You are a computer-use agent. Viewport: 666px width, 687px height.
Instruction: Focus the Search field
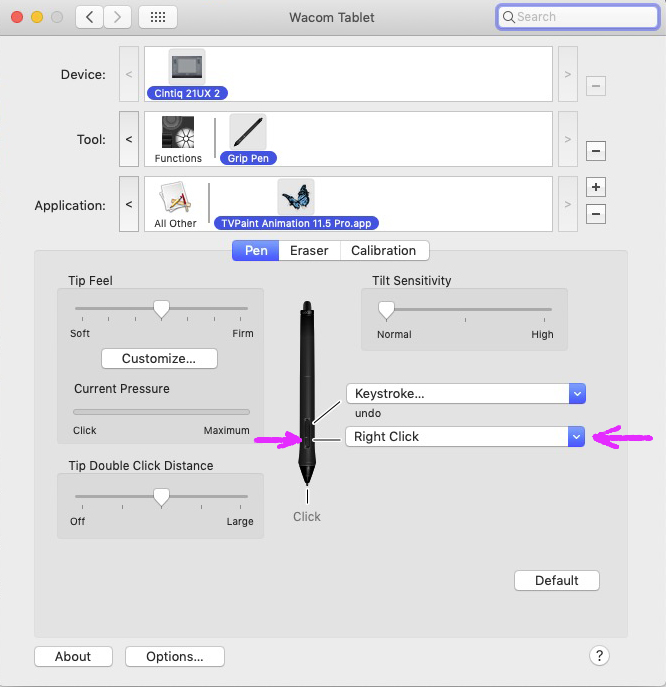578,17
